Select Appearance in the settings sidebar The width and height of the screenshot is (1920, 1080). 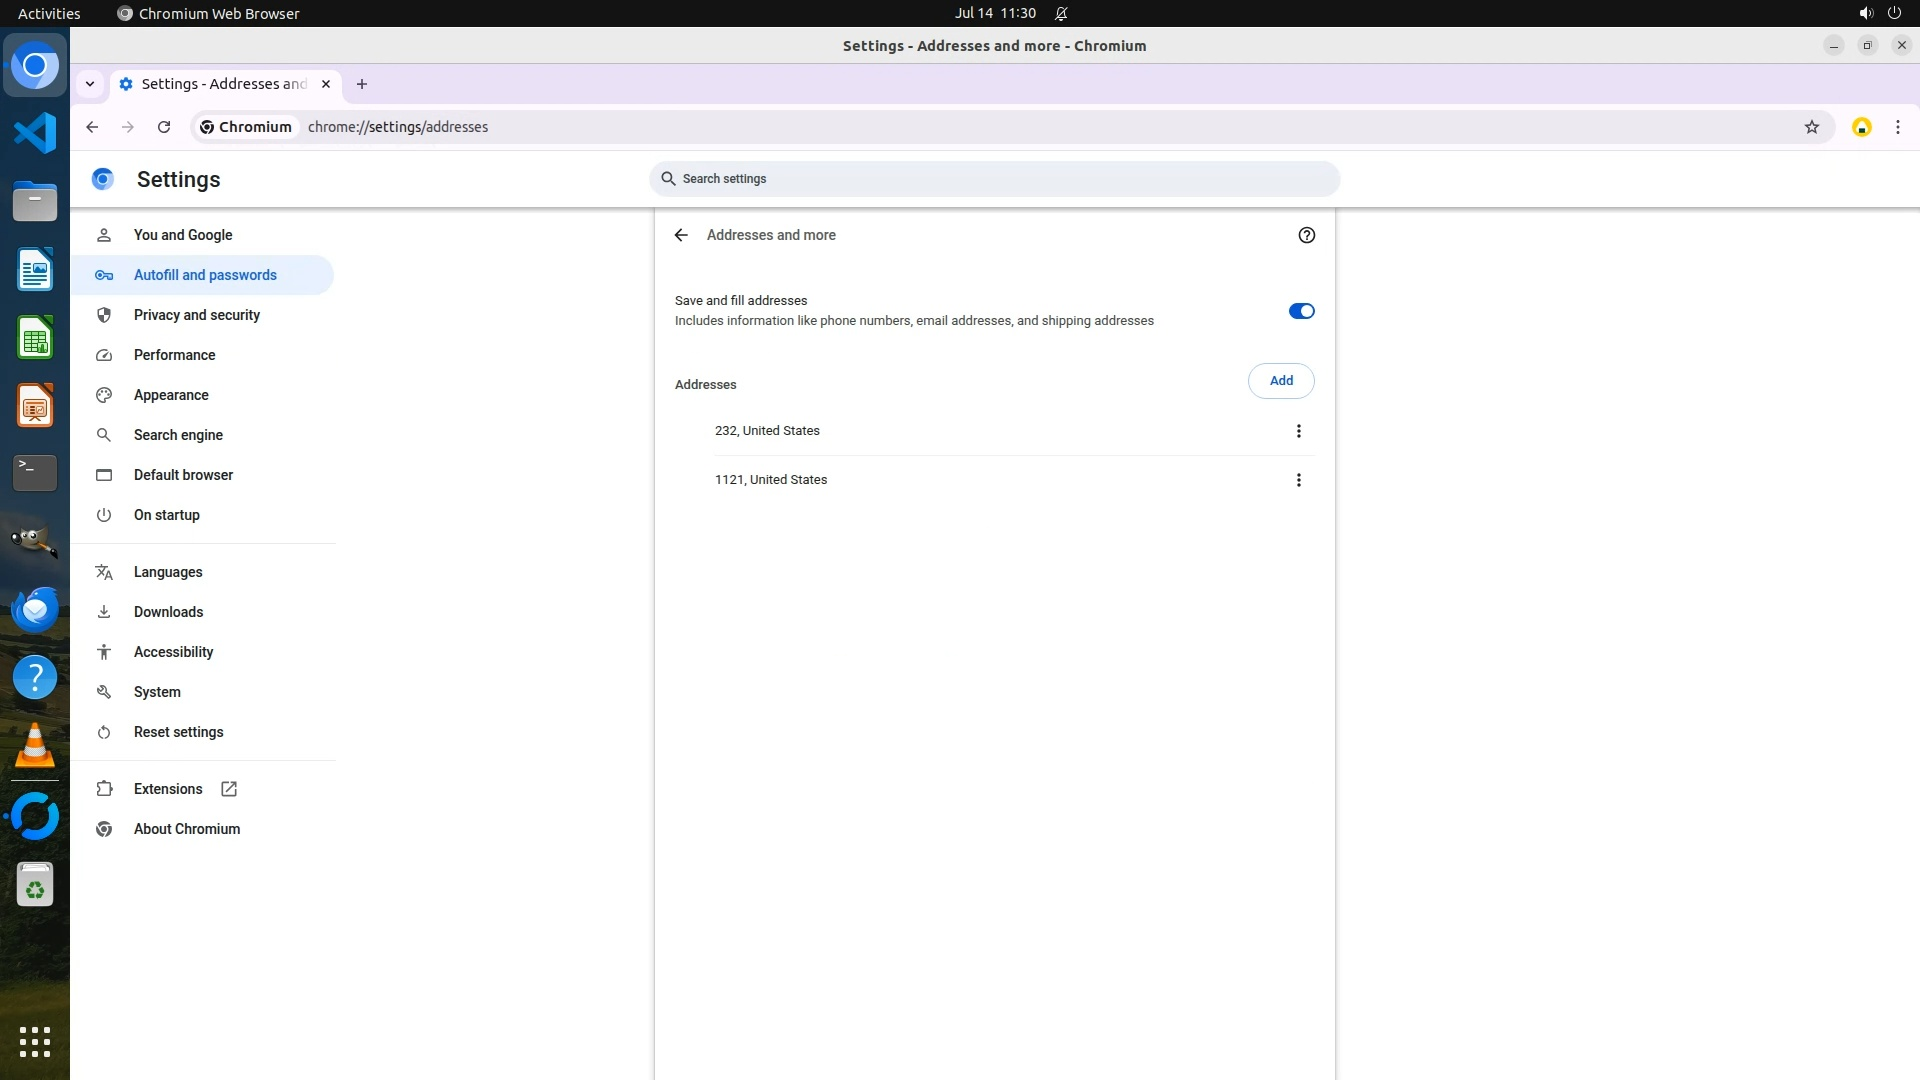tap(171, 395)
